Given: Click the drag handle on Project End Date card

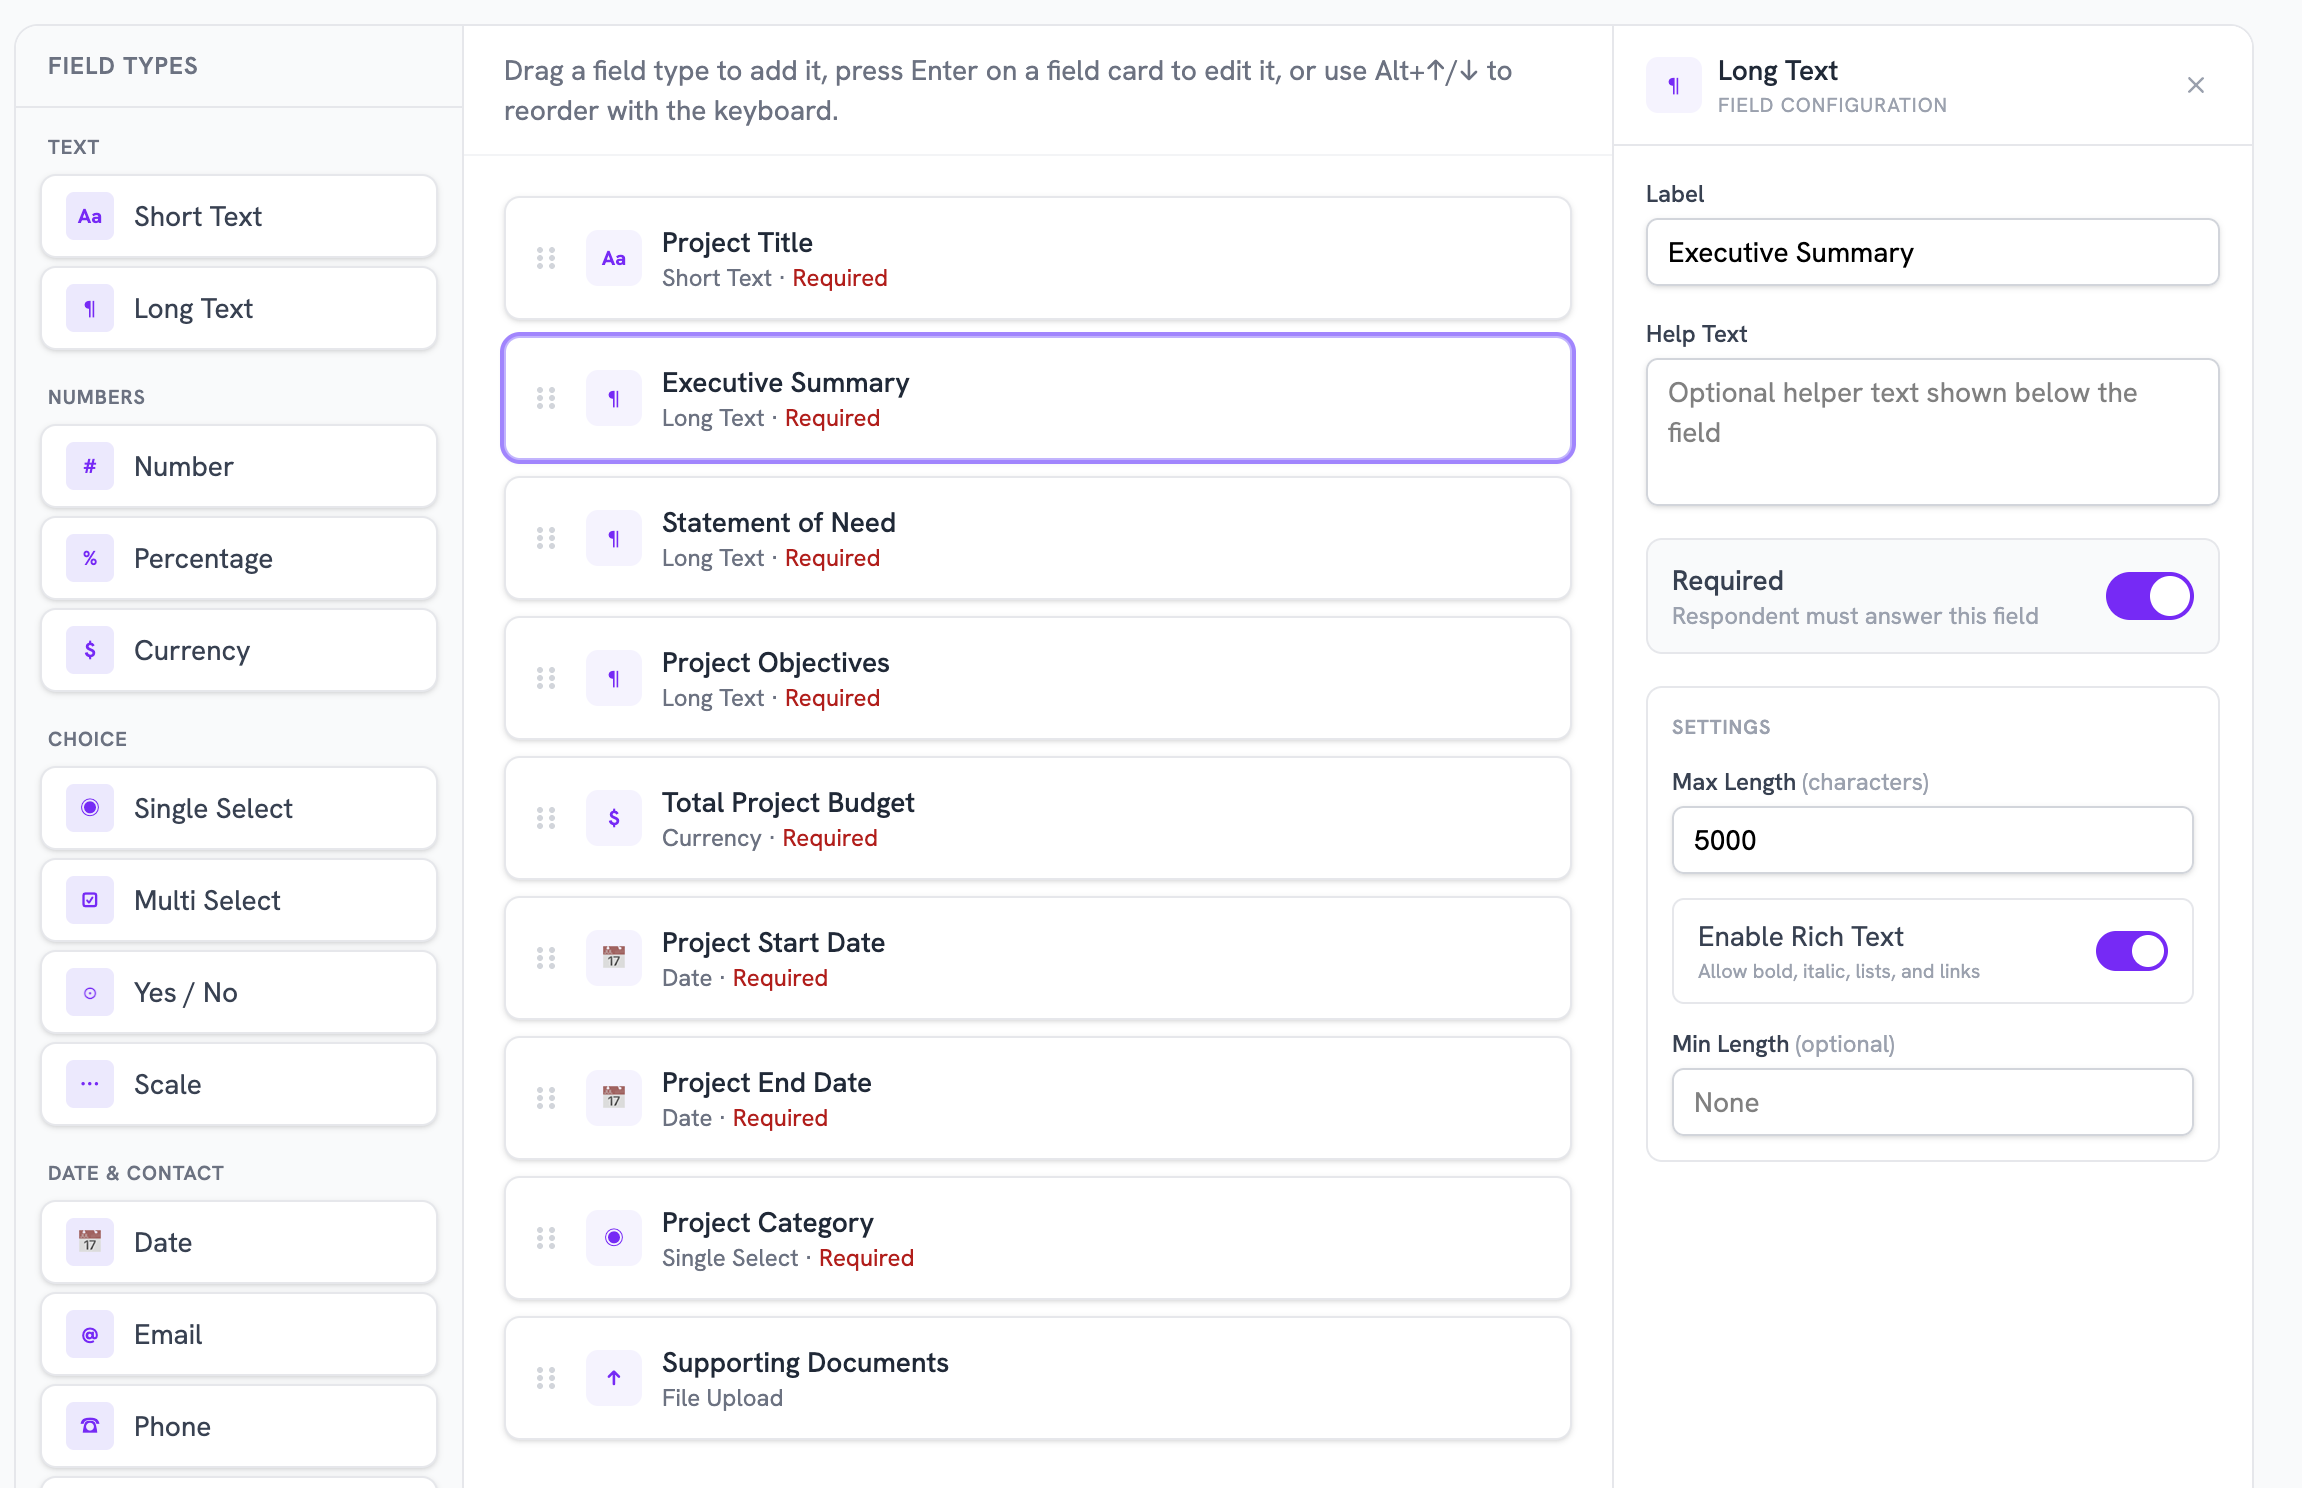Looking at the screenshot, I should [546, 1099].
